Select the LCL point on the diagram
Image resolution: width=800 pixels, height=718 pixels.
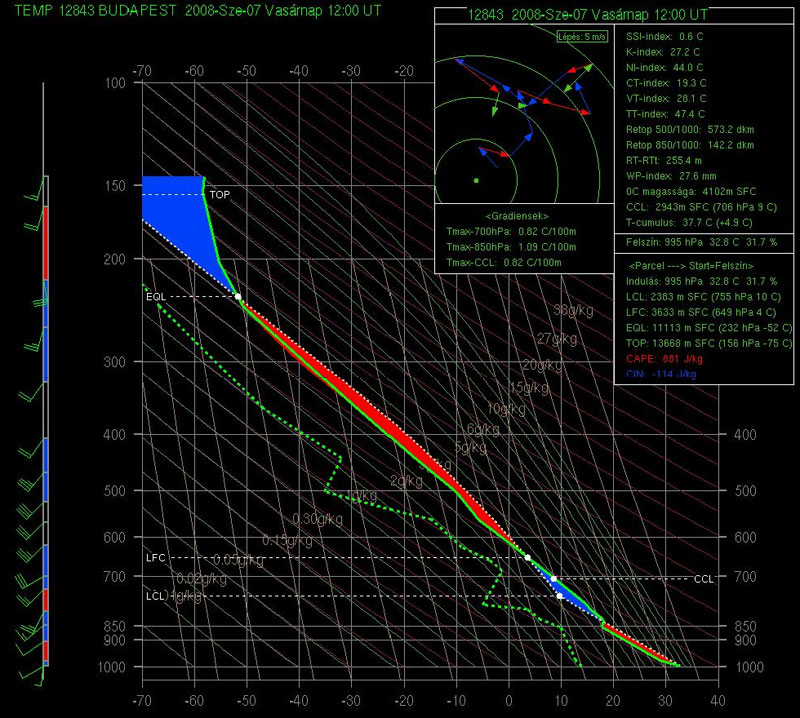point(560,596)
